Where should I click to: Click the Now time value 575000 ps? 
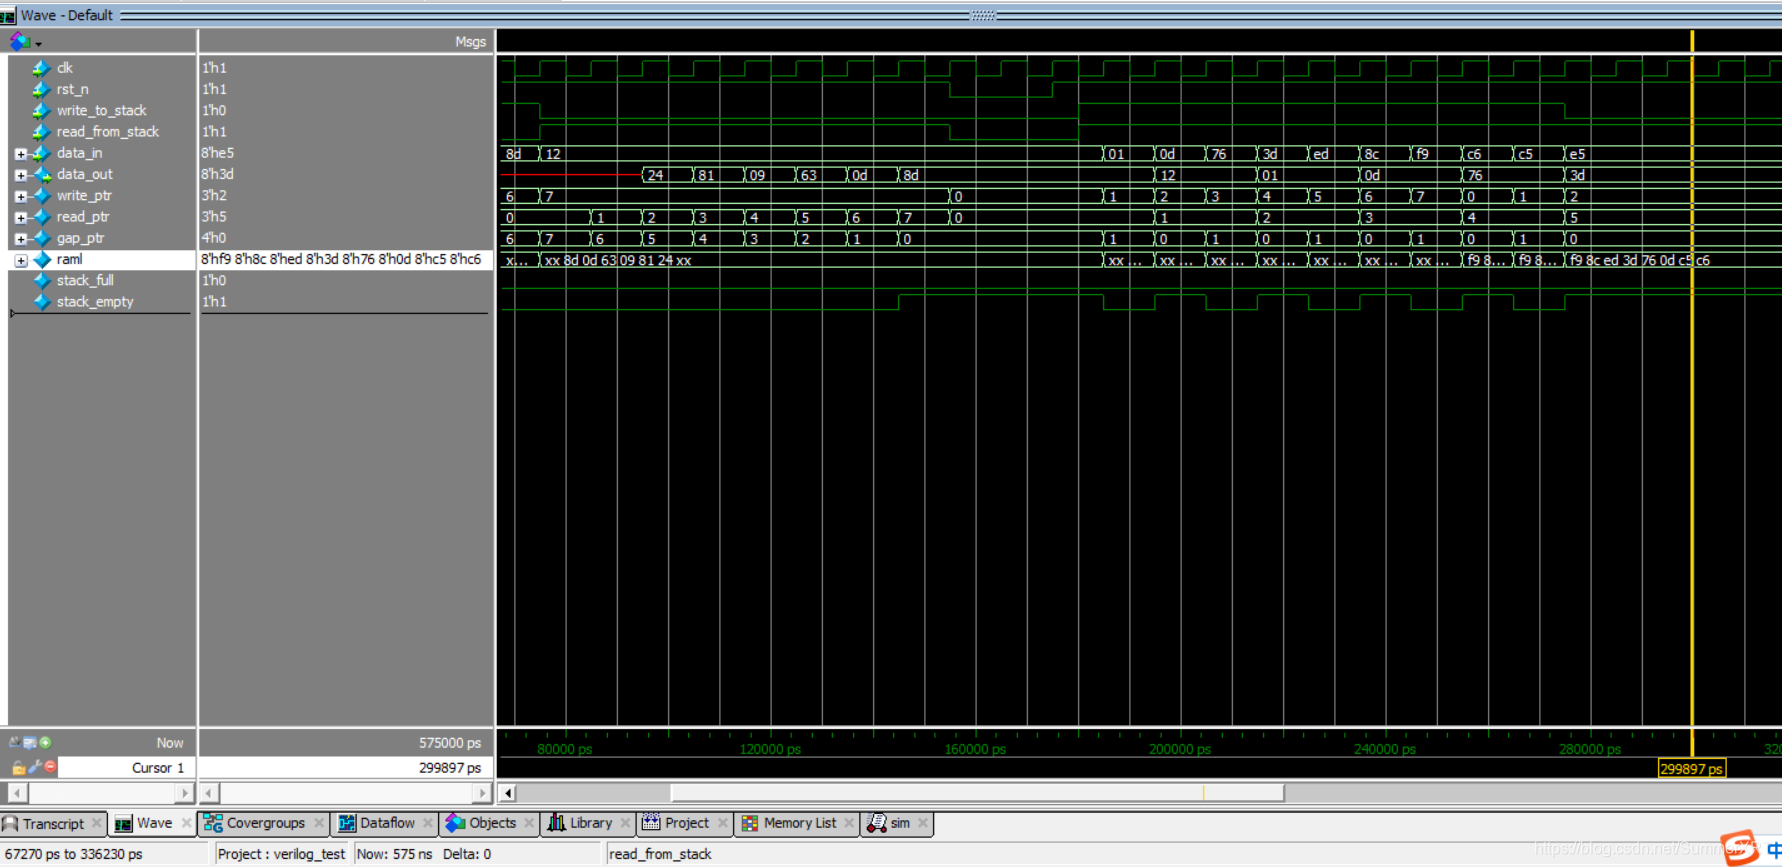[450, 743]
